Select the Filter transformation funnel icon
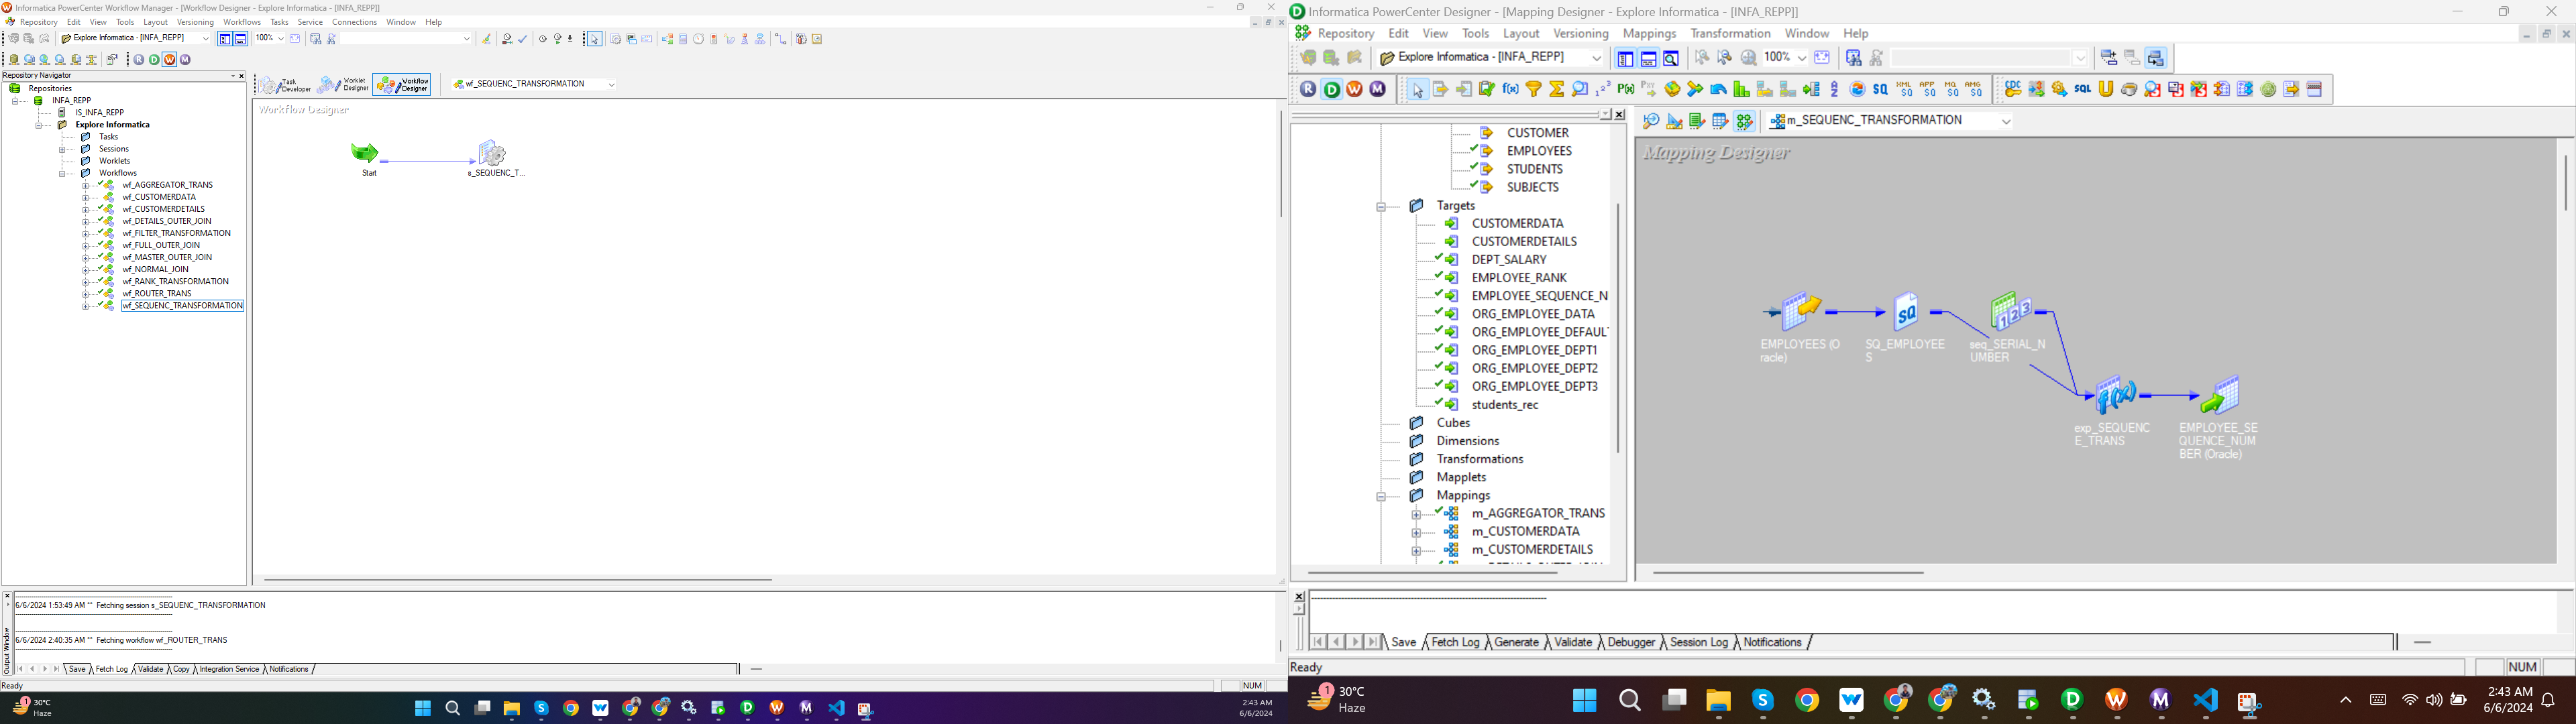 1534,89
